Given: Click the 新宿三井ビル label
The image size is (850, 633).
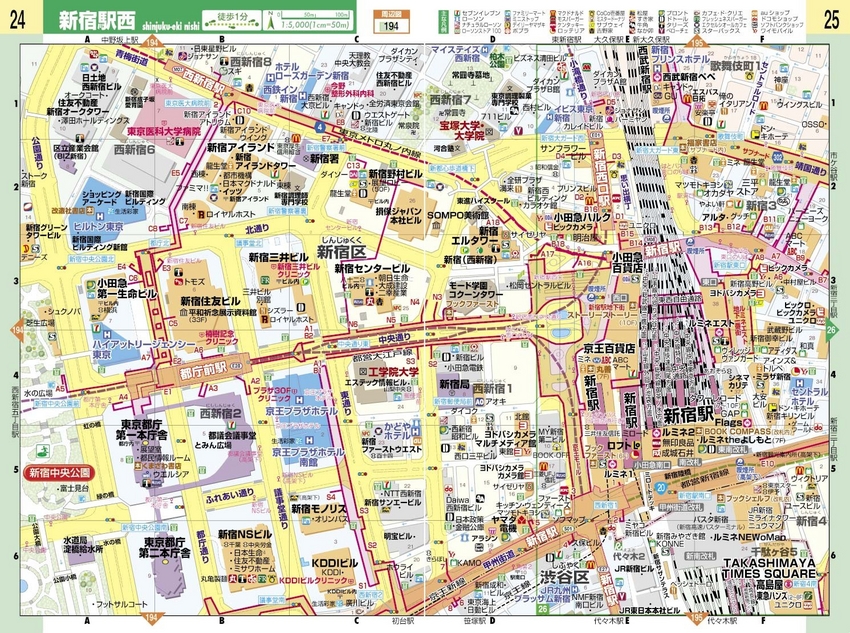Looking at the screenshot, I should (x=279, y=257).
